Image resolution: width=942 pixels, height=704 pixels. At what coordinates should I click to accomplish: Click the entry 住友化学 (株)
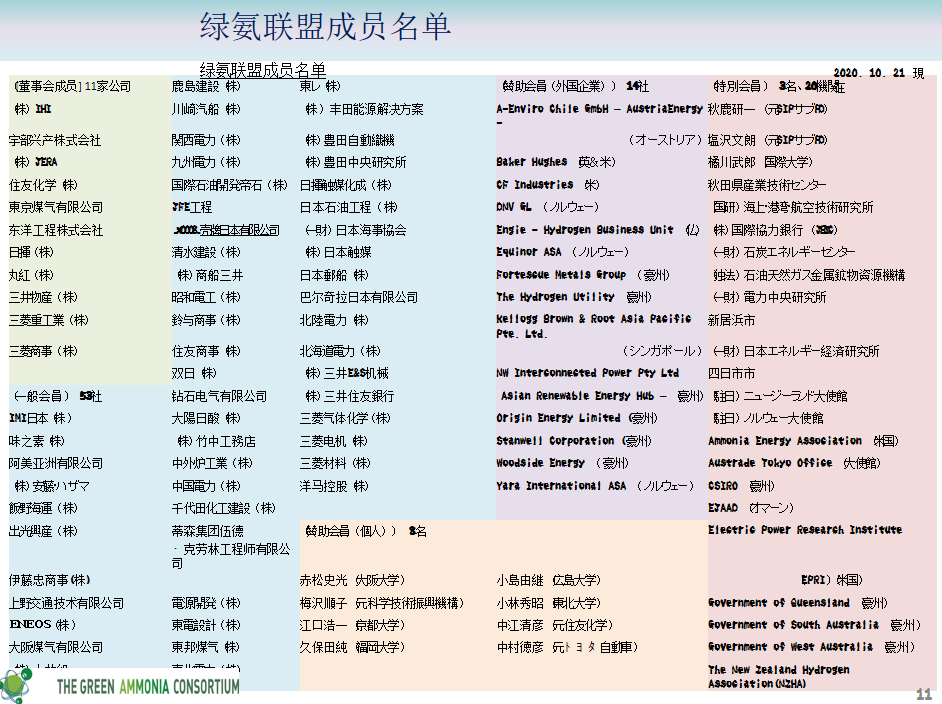[x=43, y=185]
